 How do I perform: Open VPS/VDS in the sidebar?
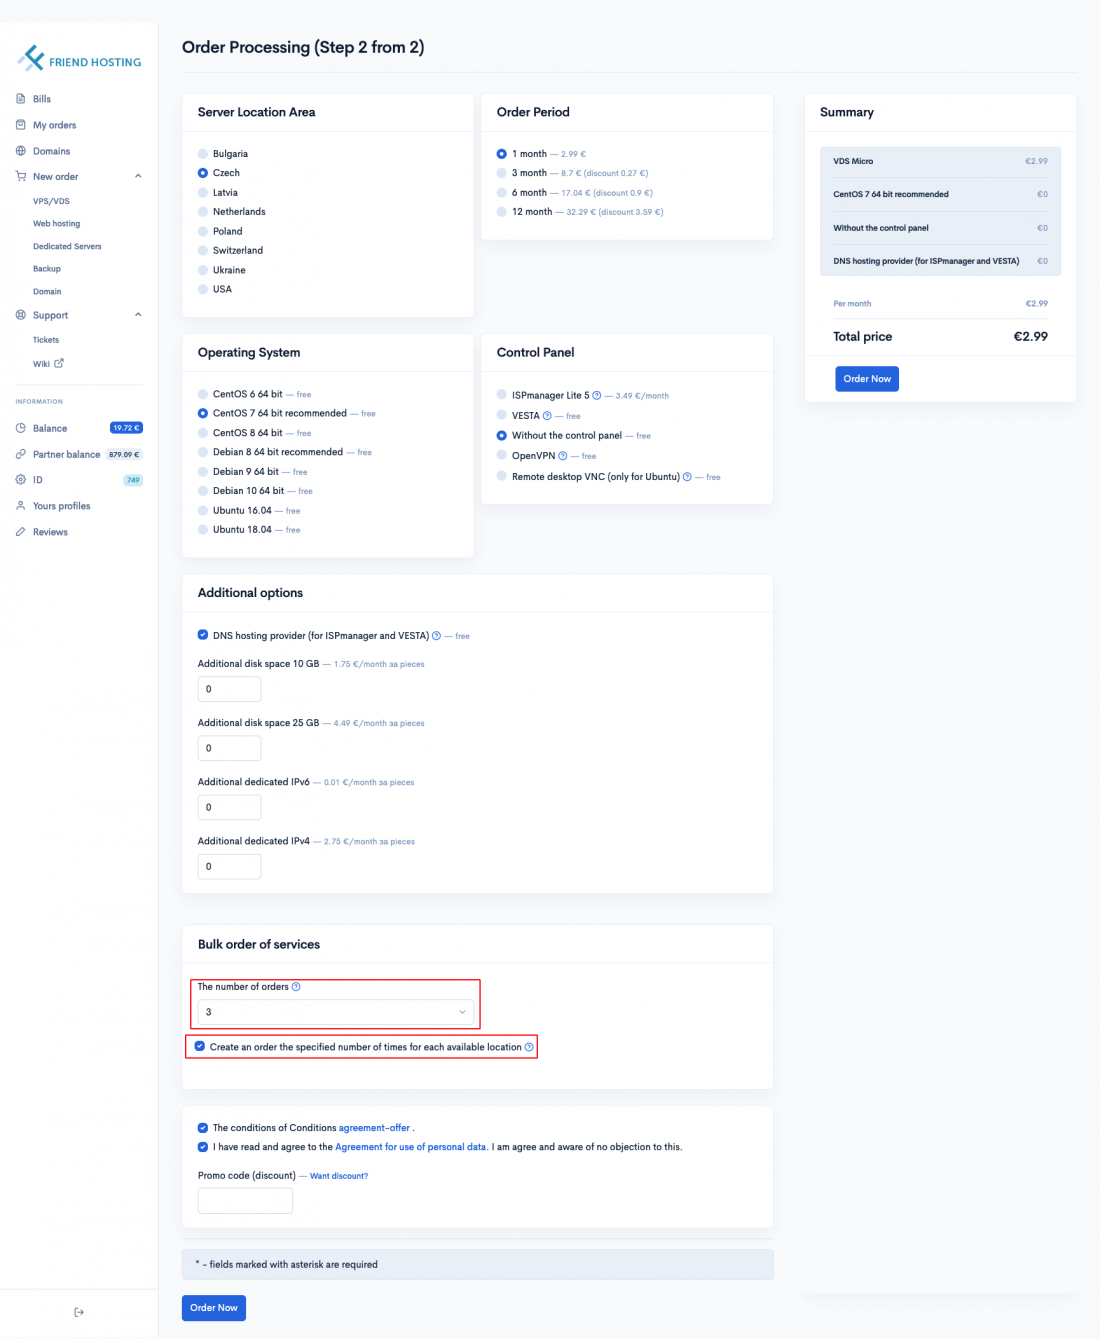coord(51,201)
